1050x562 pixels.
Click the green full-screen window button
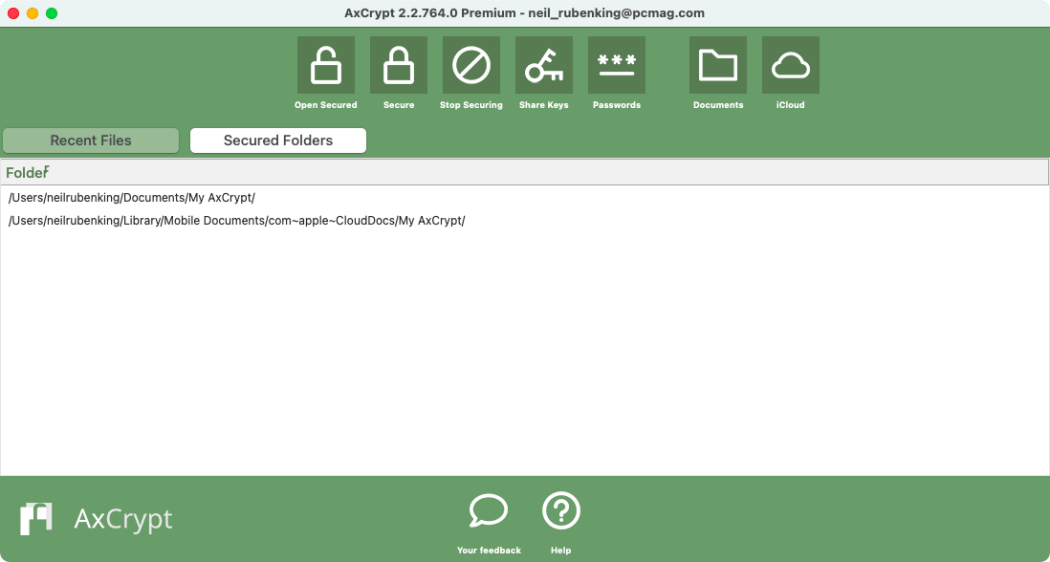52,13
